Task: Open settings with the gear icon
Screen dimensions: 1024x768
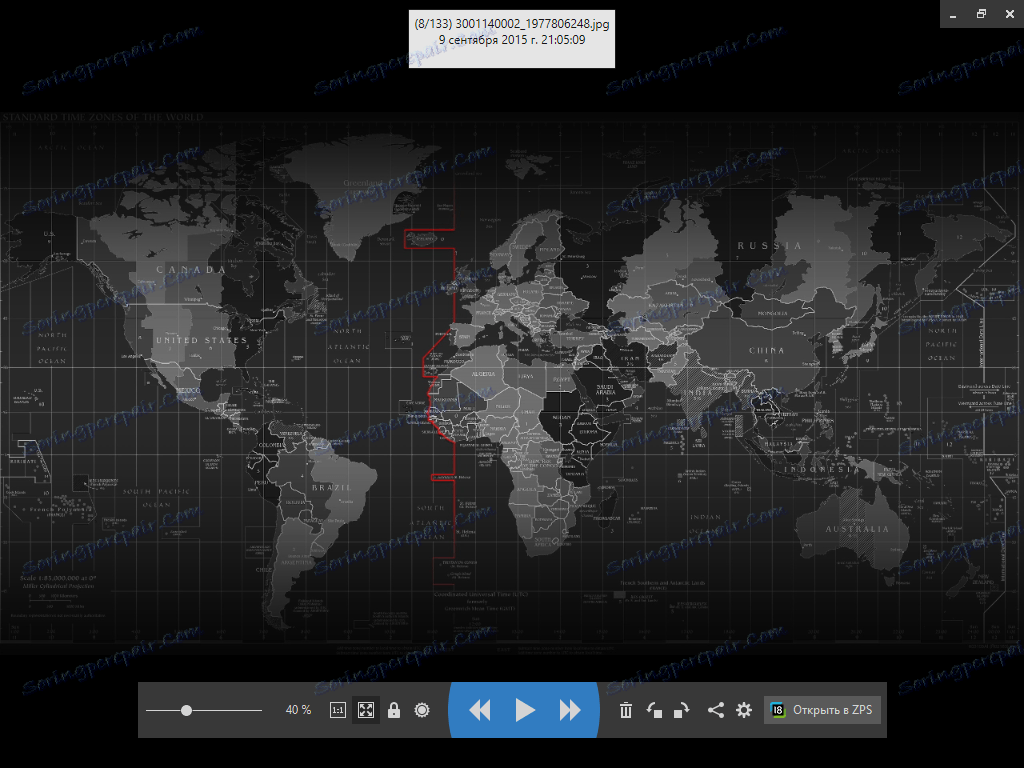Action: [x=744, y=710]
